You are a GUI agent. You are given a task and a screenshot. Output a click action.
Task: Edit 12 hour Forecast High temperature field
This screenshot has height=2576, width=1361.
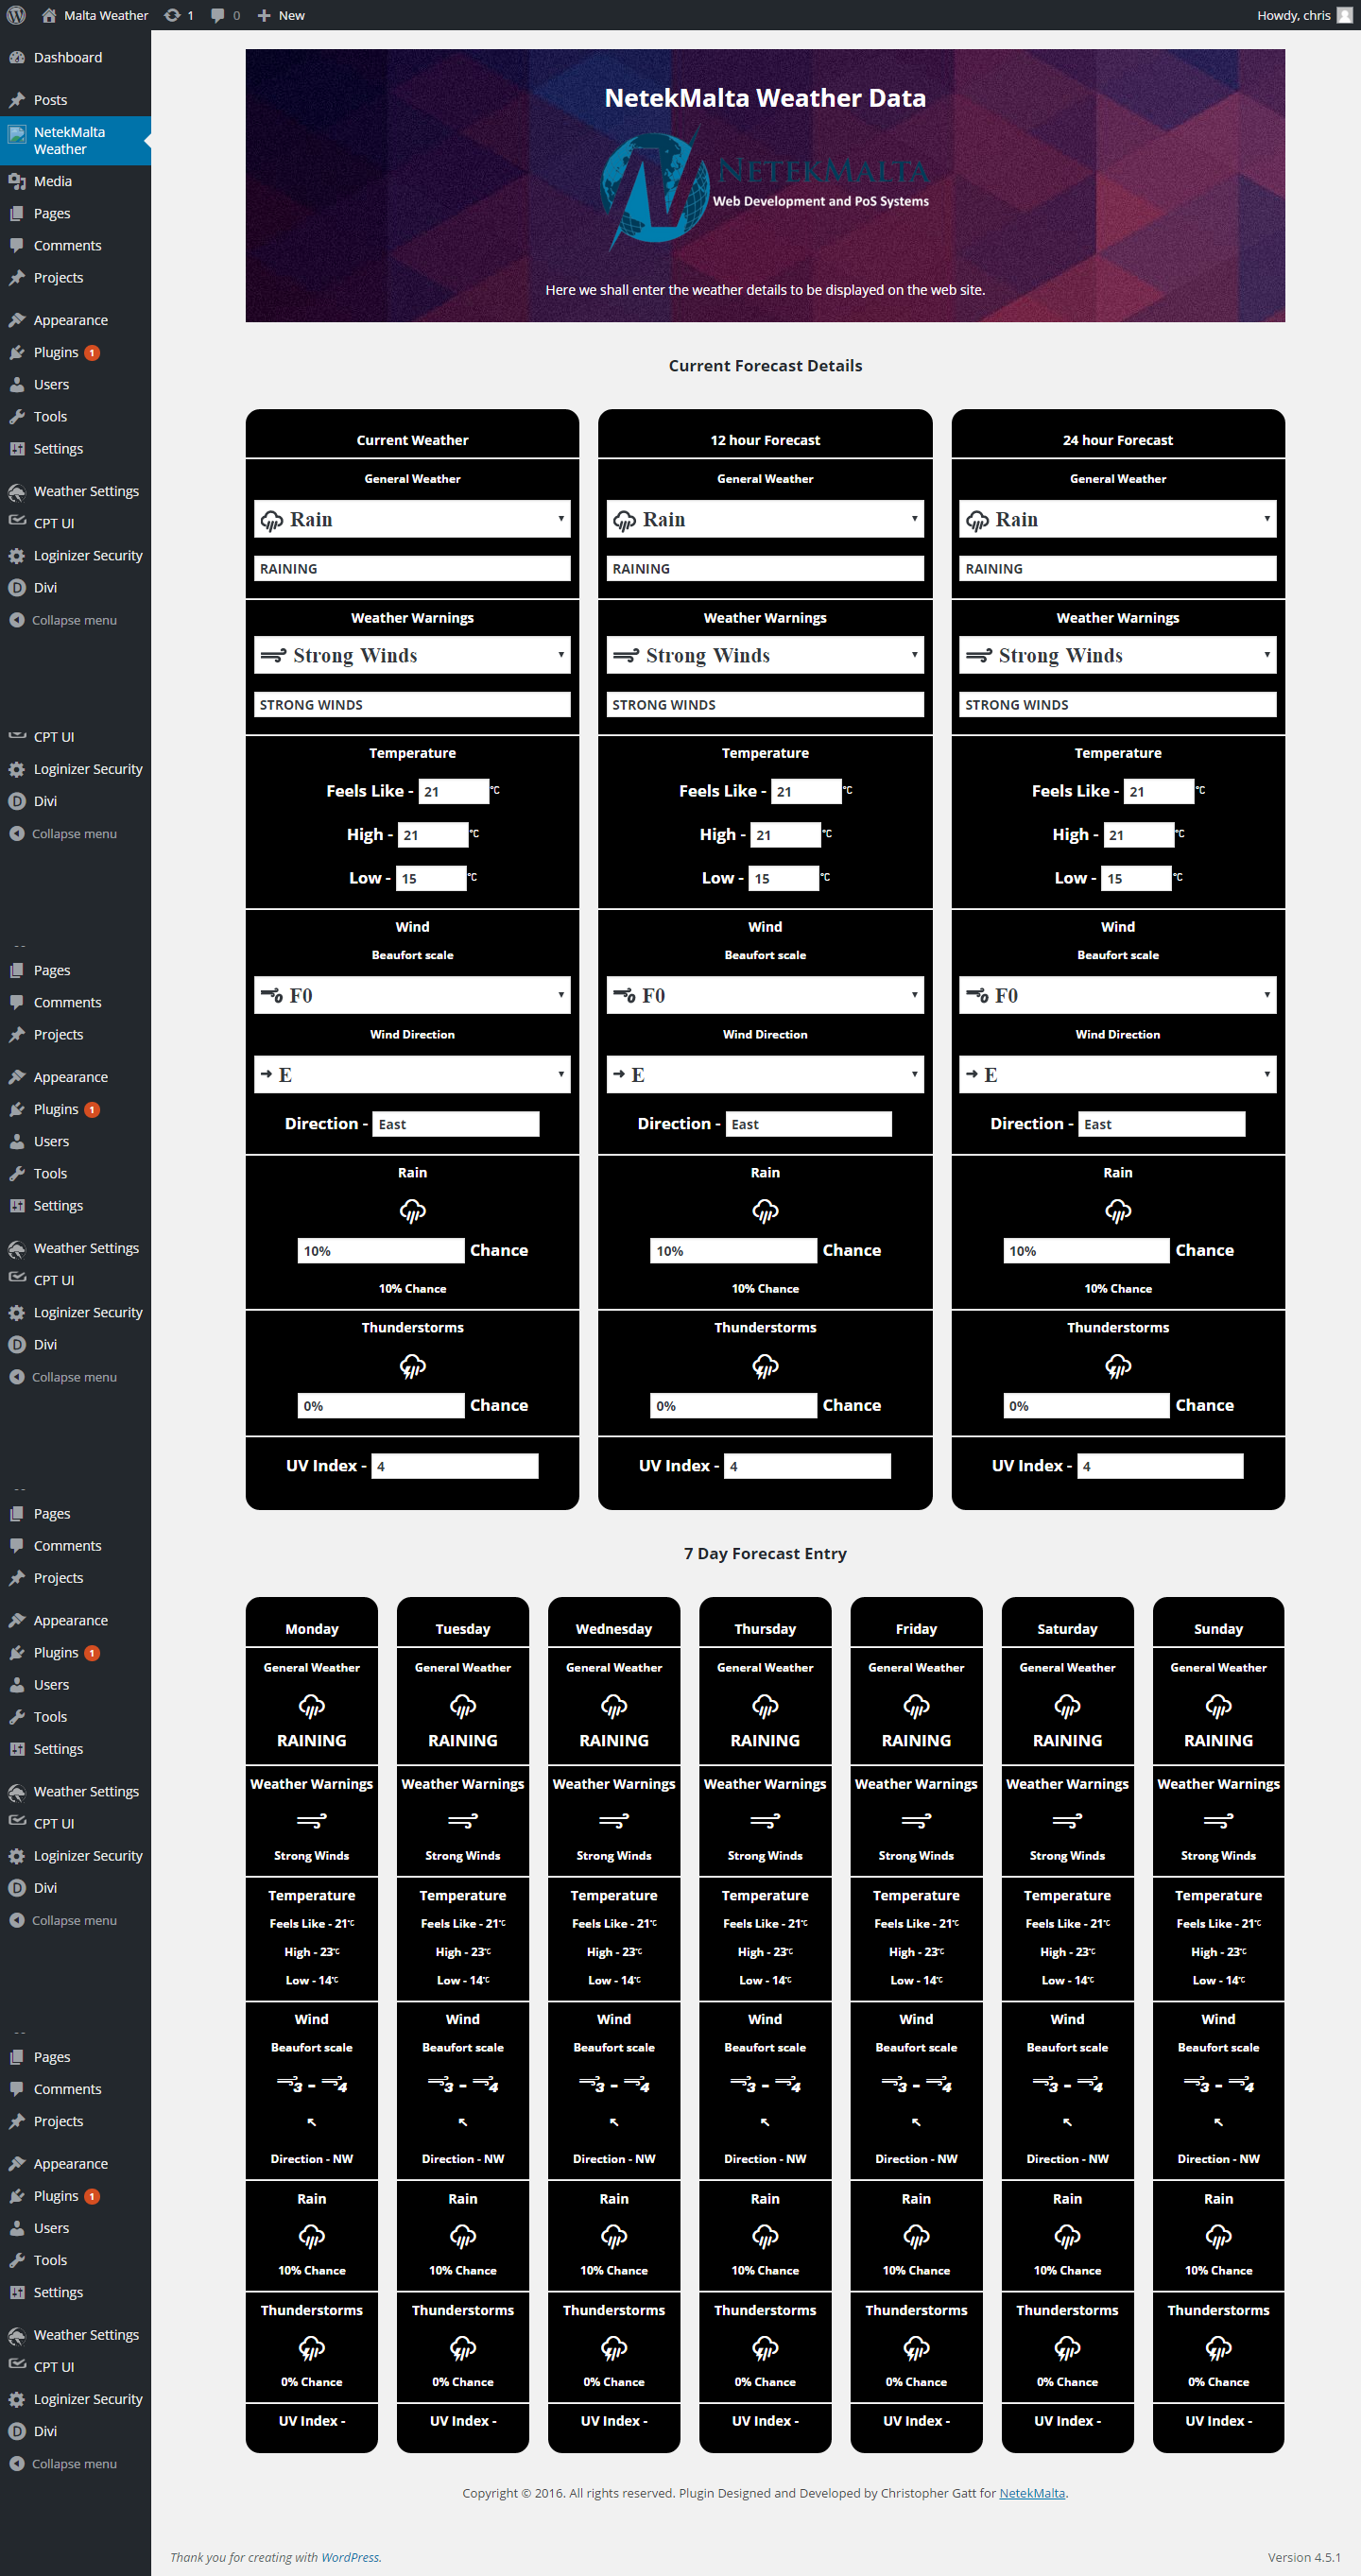point(786,835)
